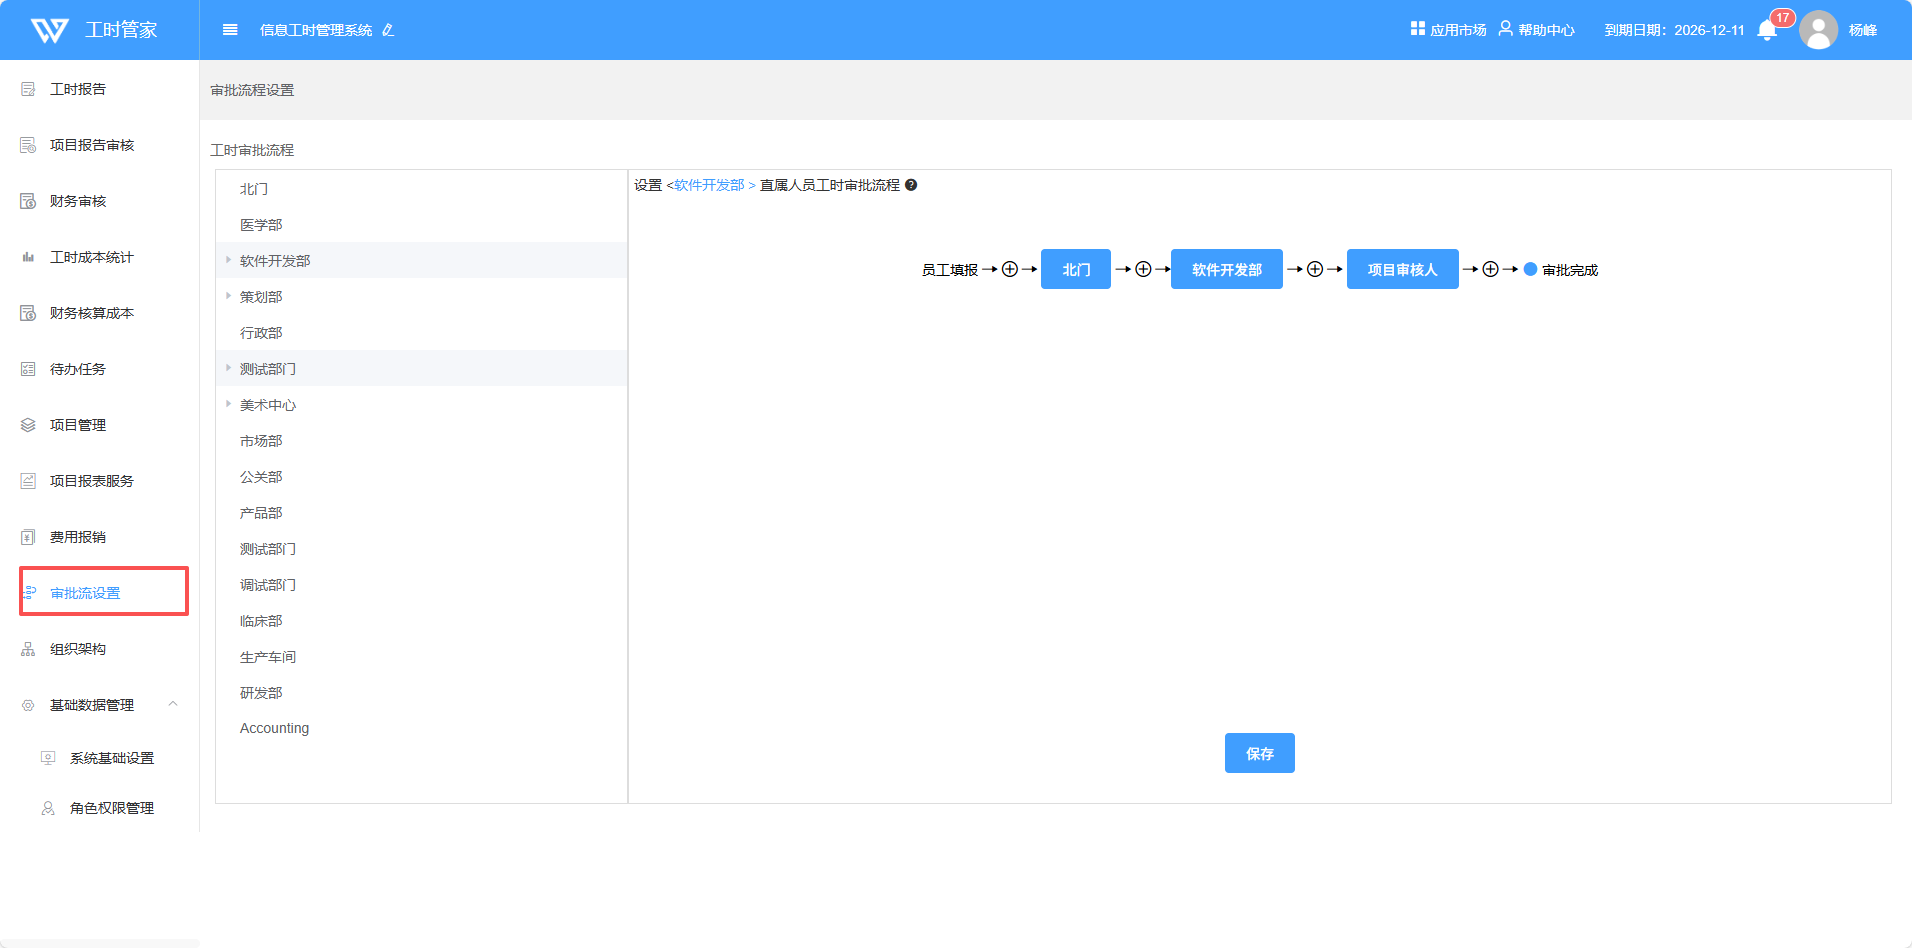Open 帮助中心 help center
Screen dimensions: 1912x948
coord(1537,30)
